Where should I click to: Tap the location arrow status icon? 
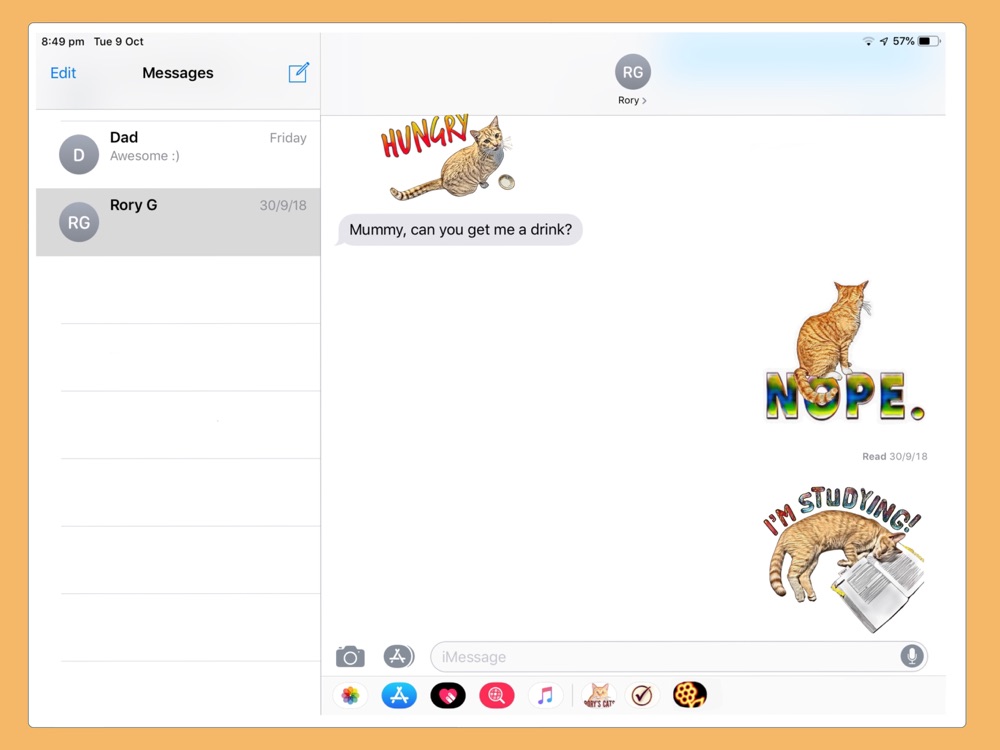884,41
